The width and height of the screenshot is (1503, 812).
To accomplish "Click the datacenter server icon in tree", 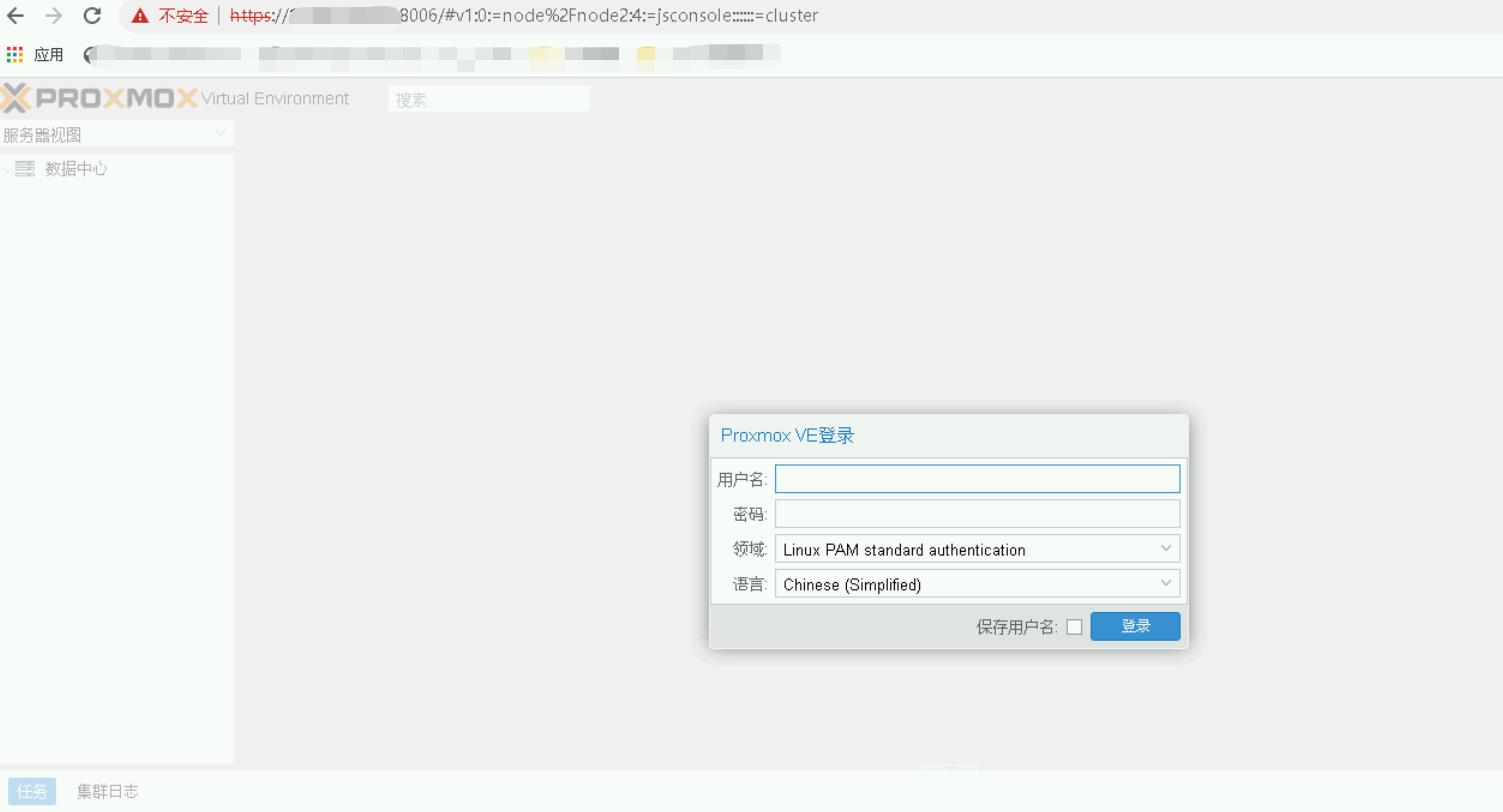I will coord(25,169).
